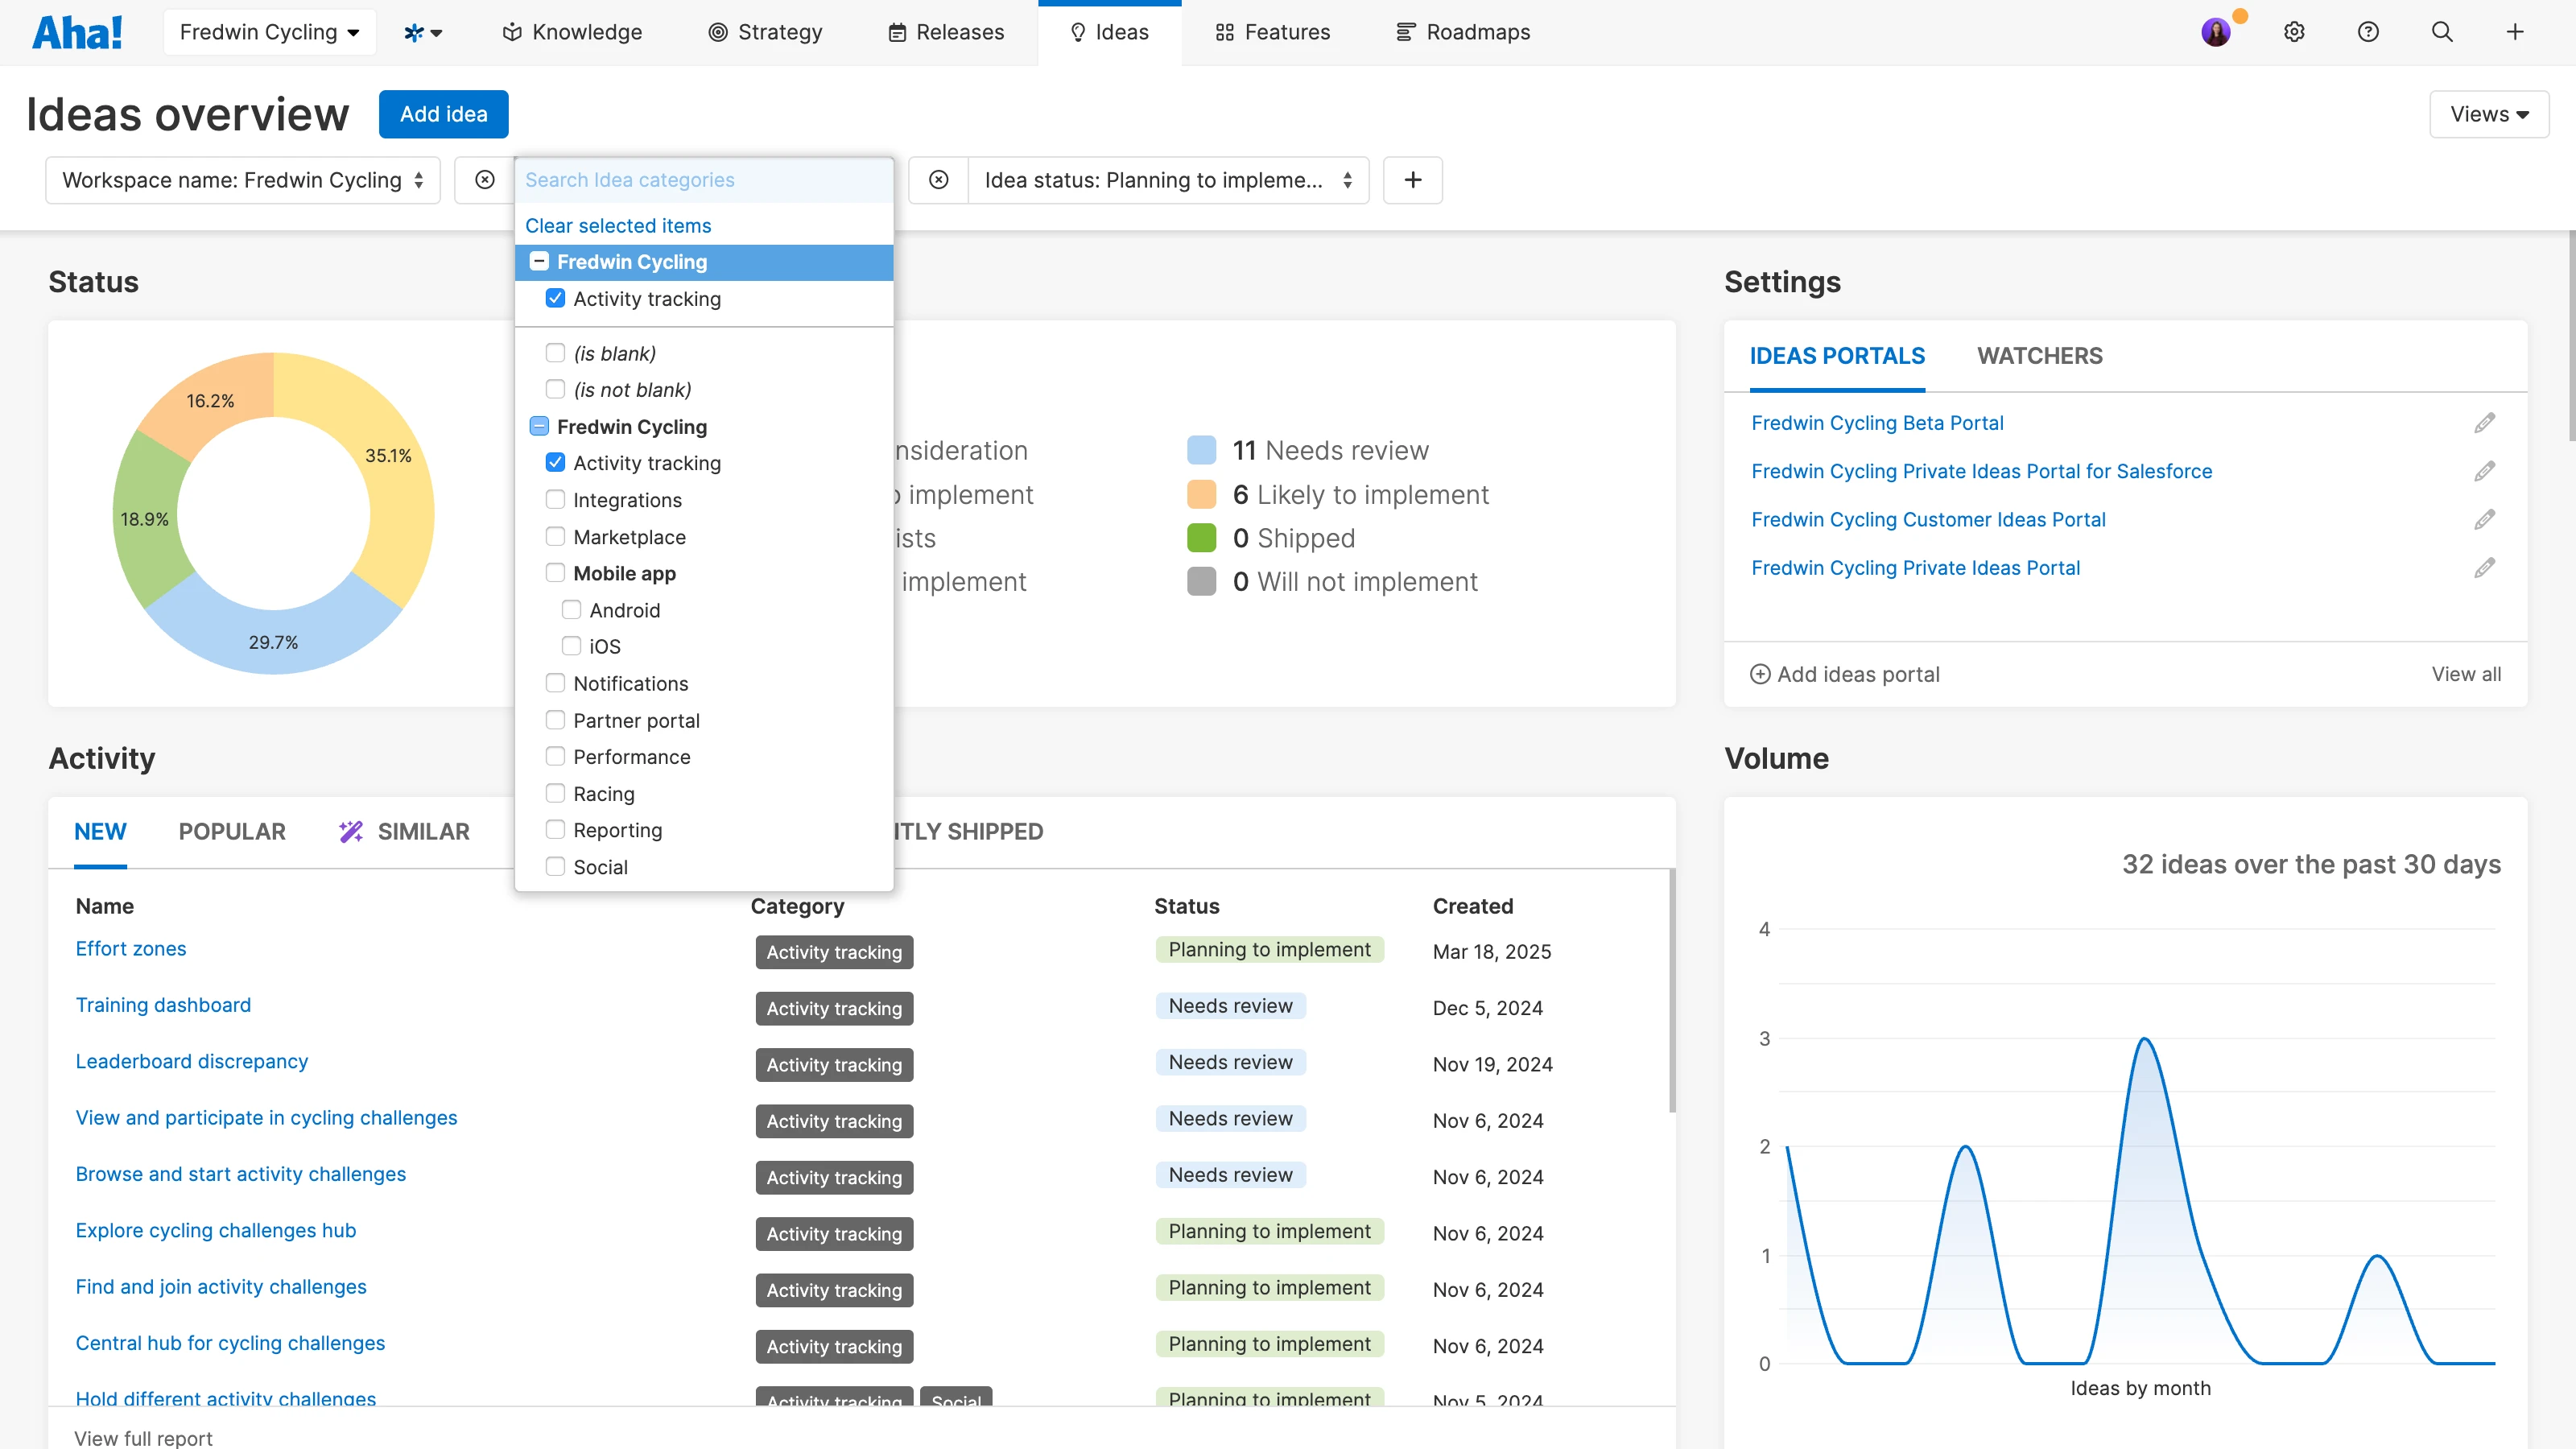Open the Fredwin Cycling workspace dropdown
The image size is (2576, 1449).
click(x=269, y=32)
